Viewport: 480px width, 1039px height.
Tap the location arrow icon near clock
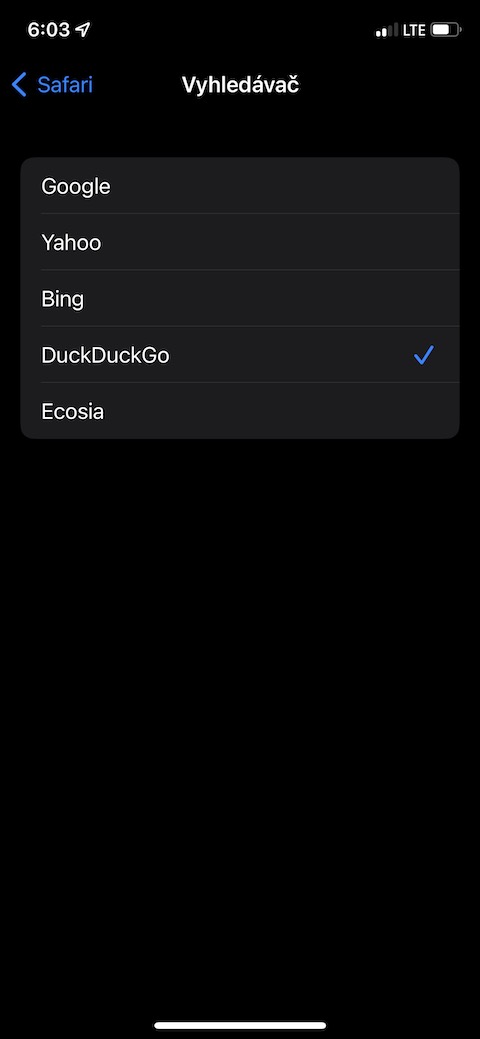coord(83,29)
